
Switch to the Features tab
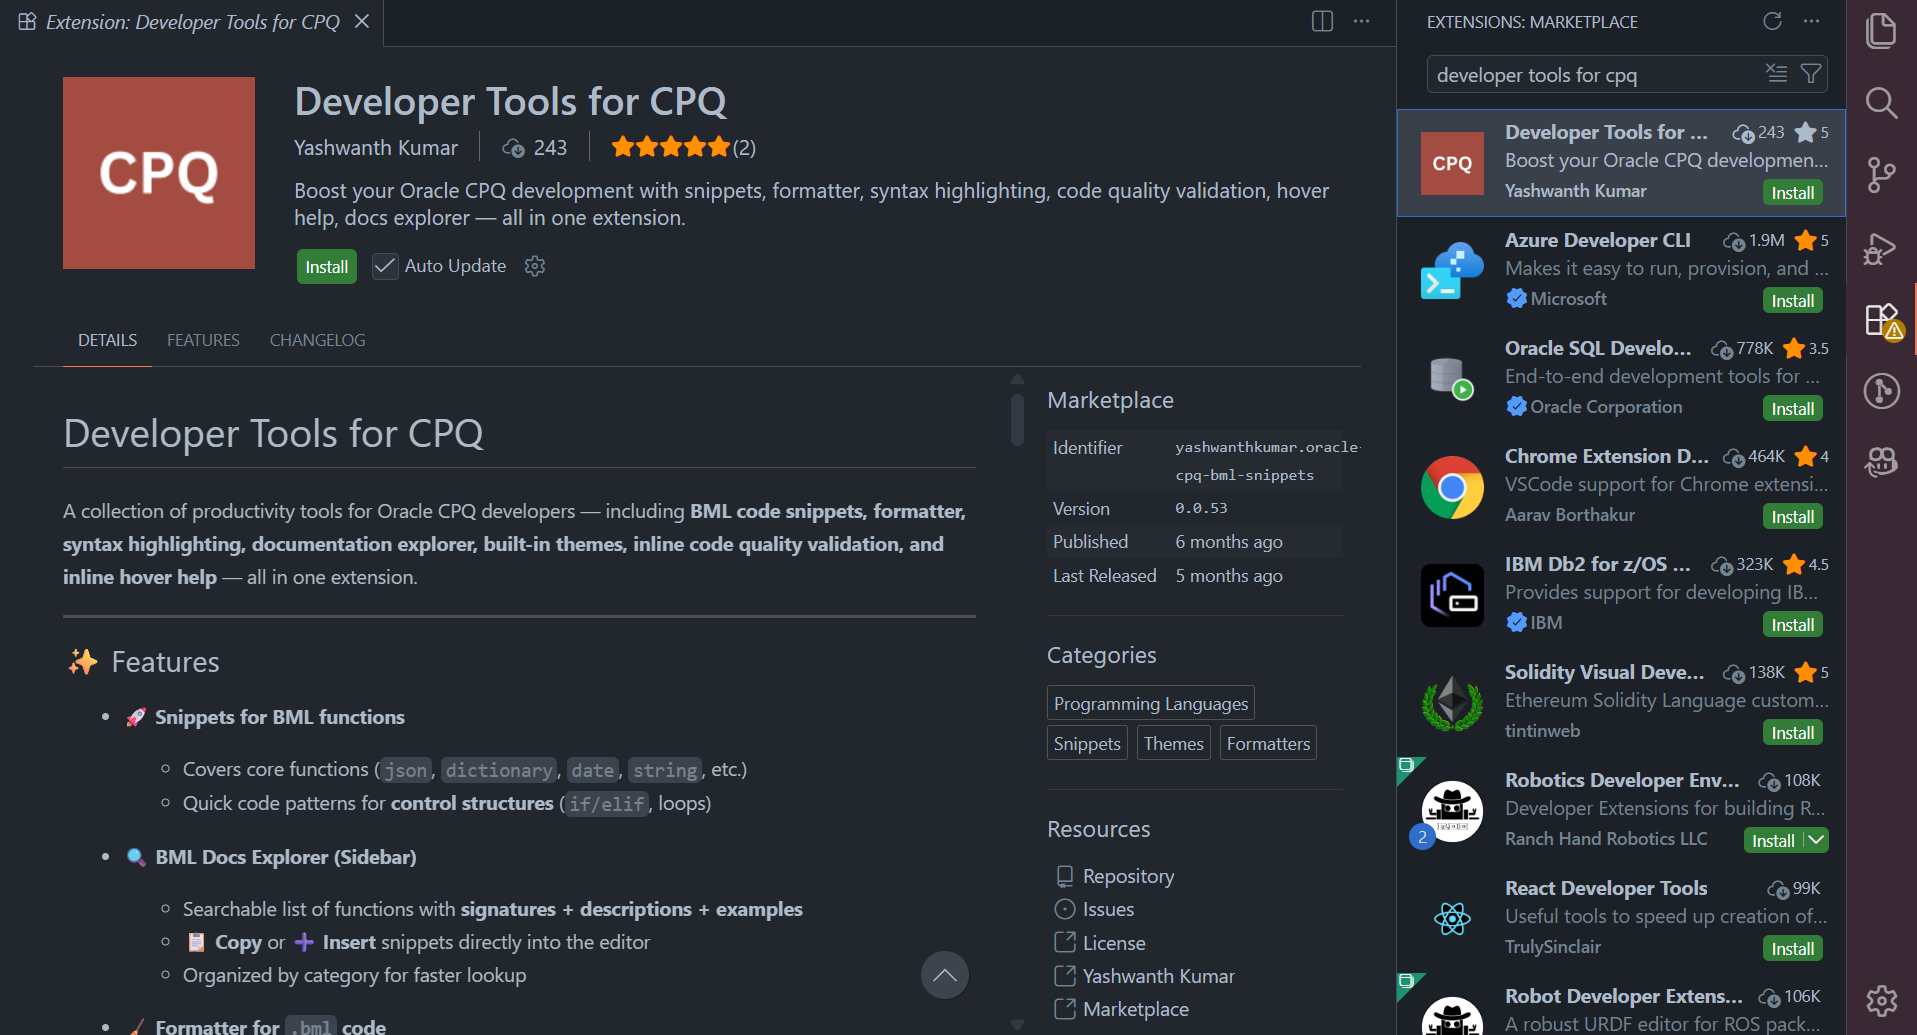pos(203,340)
